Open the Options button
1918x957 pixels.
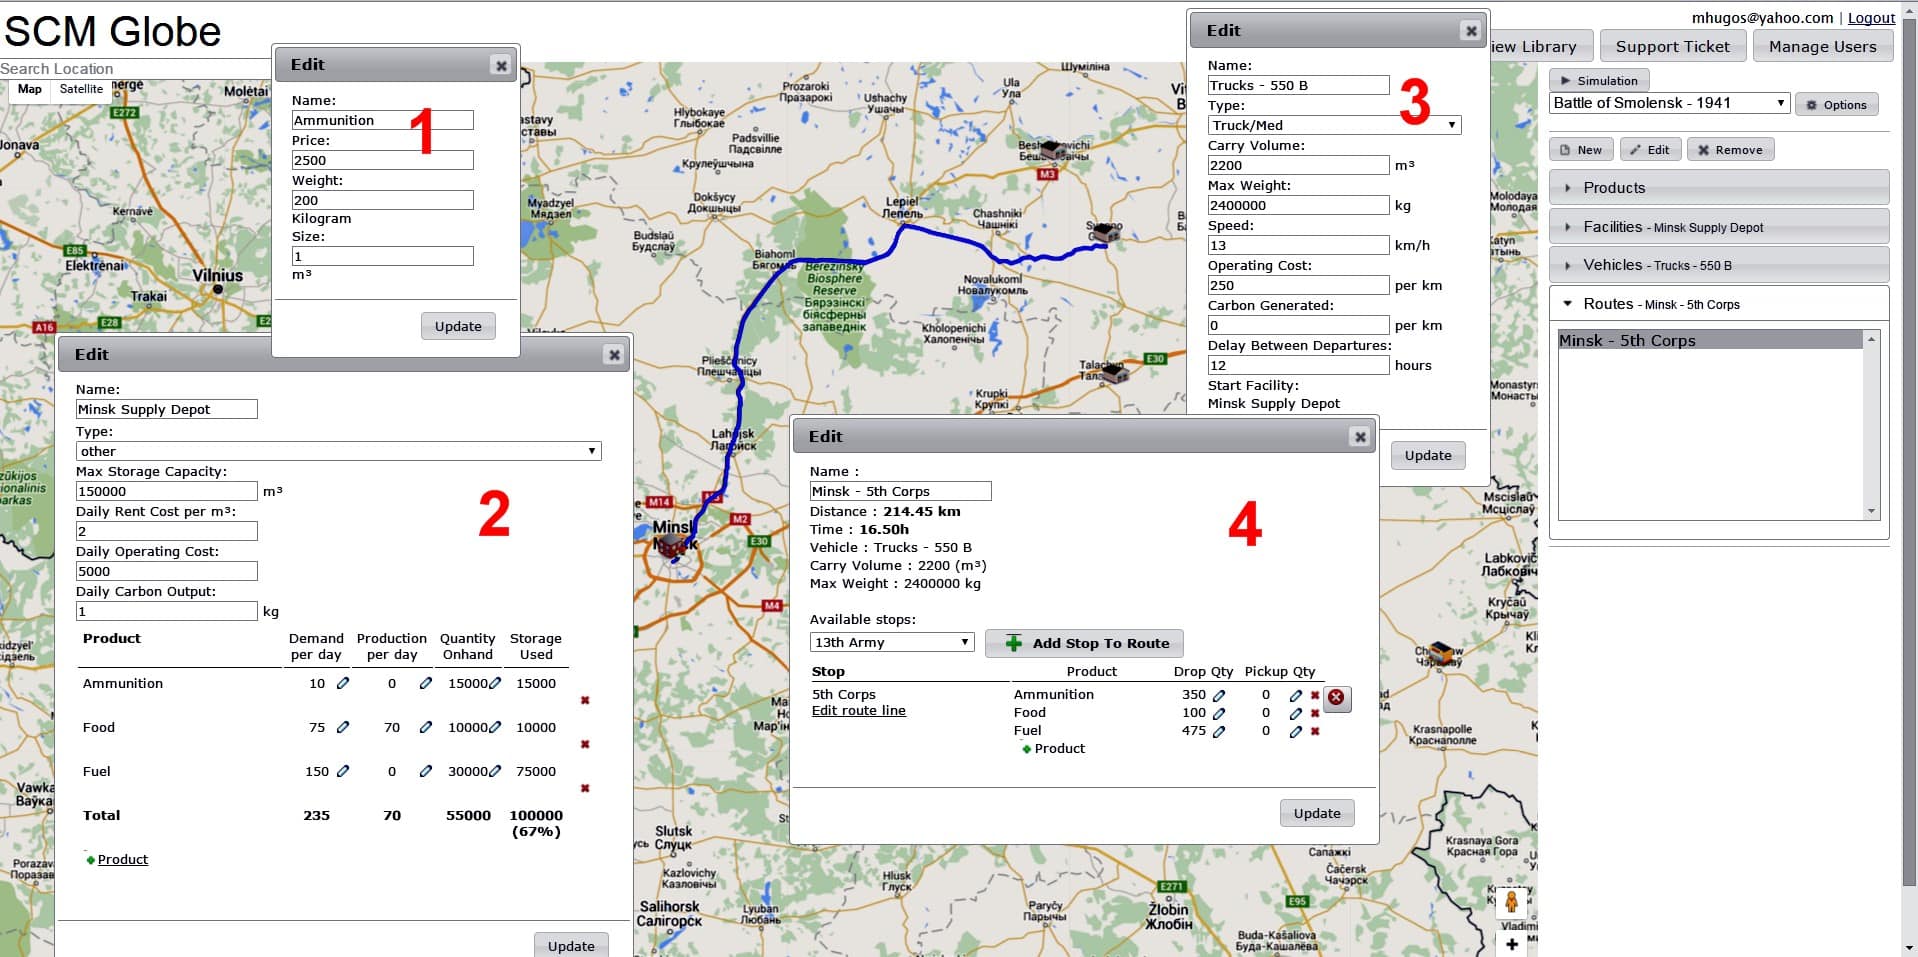pos(1837,104)
